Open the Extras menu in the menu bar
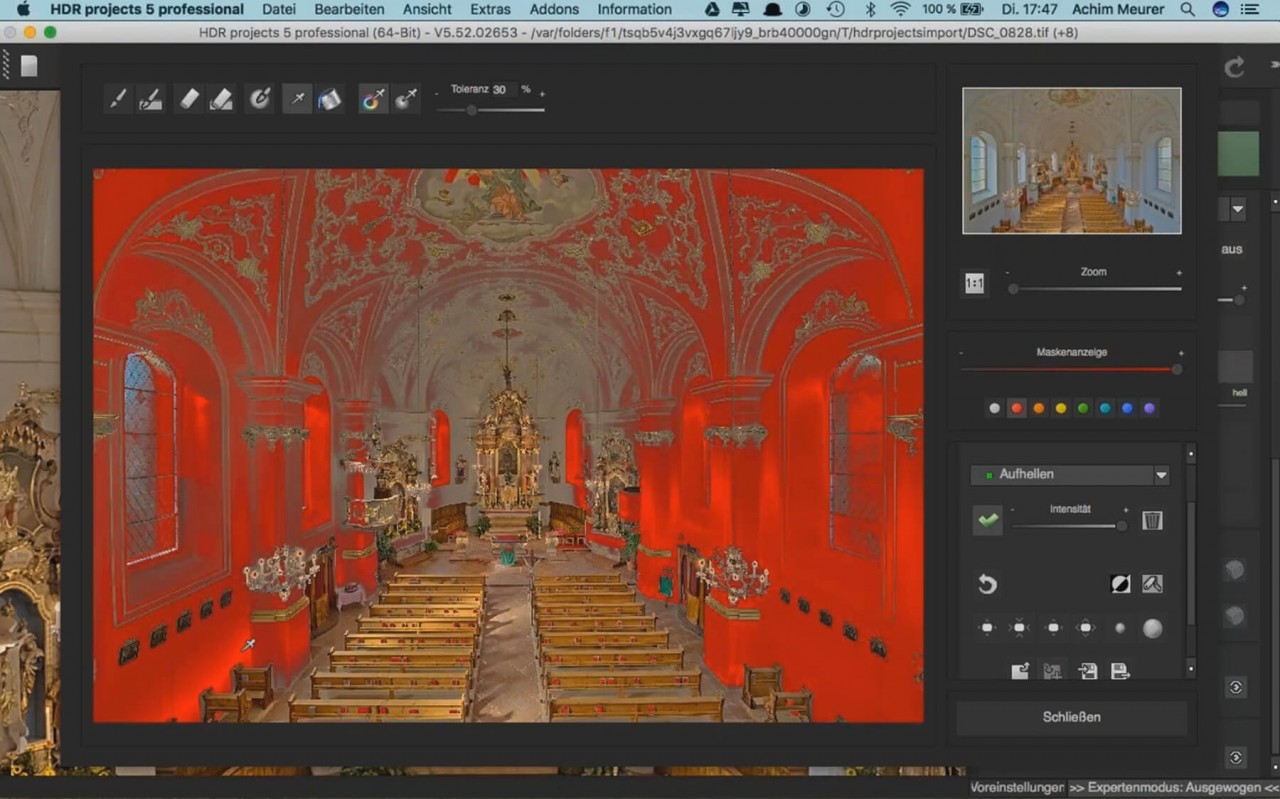This screenshot has width=1280, height=799. point(490,9)
